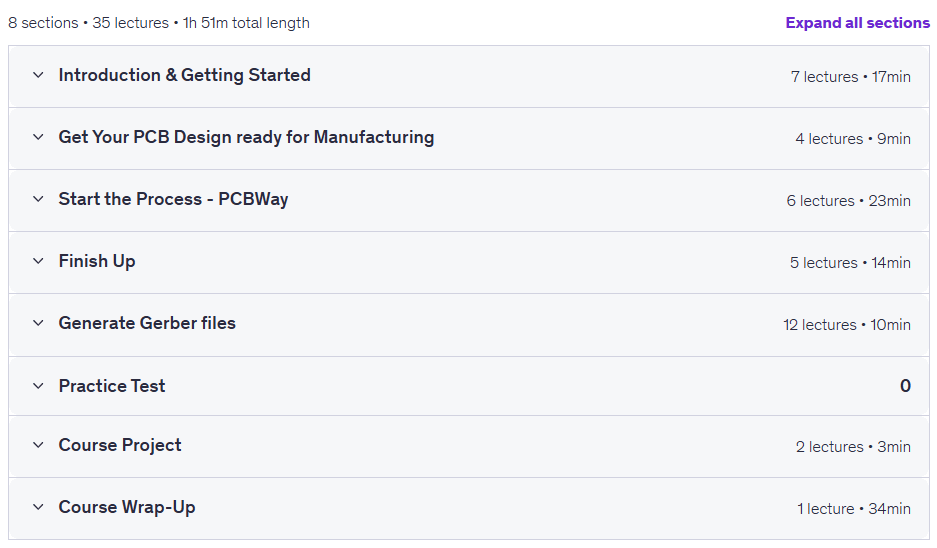Viewport: 937px width, 548px height.
Task: Open the Finish Up section title
Action: click(x=97, y=261)
